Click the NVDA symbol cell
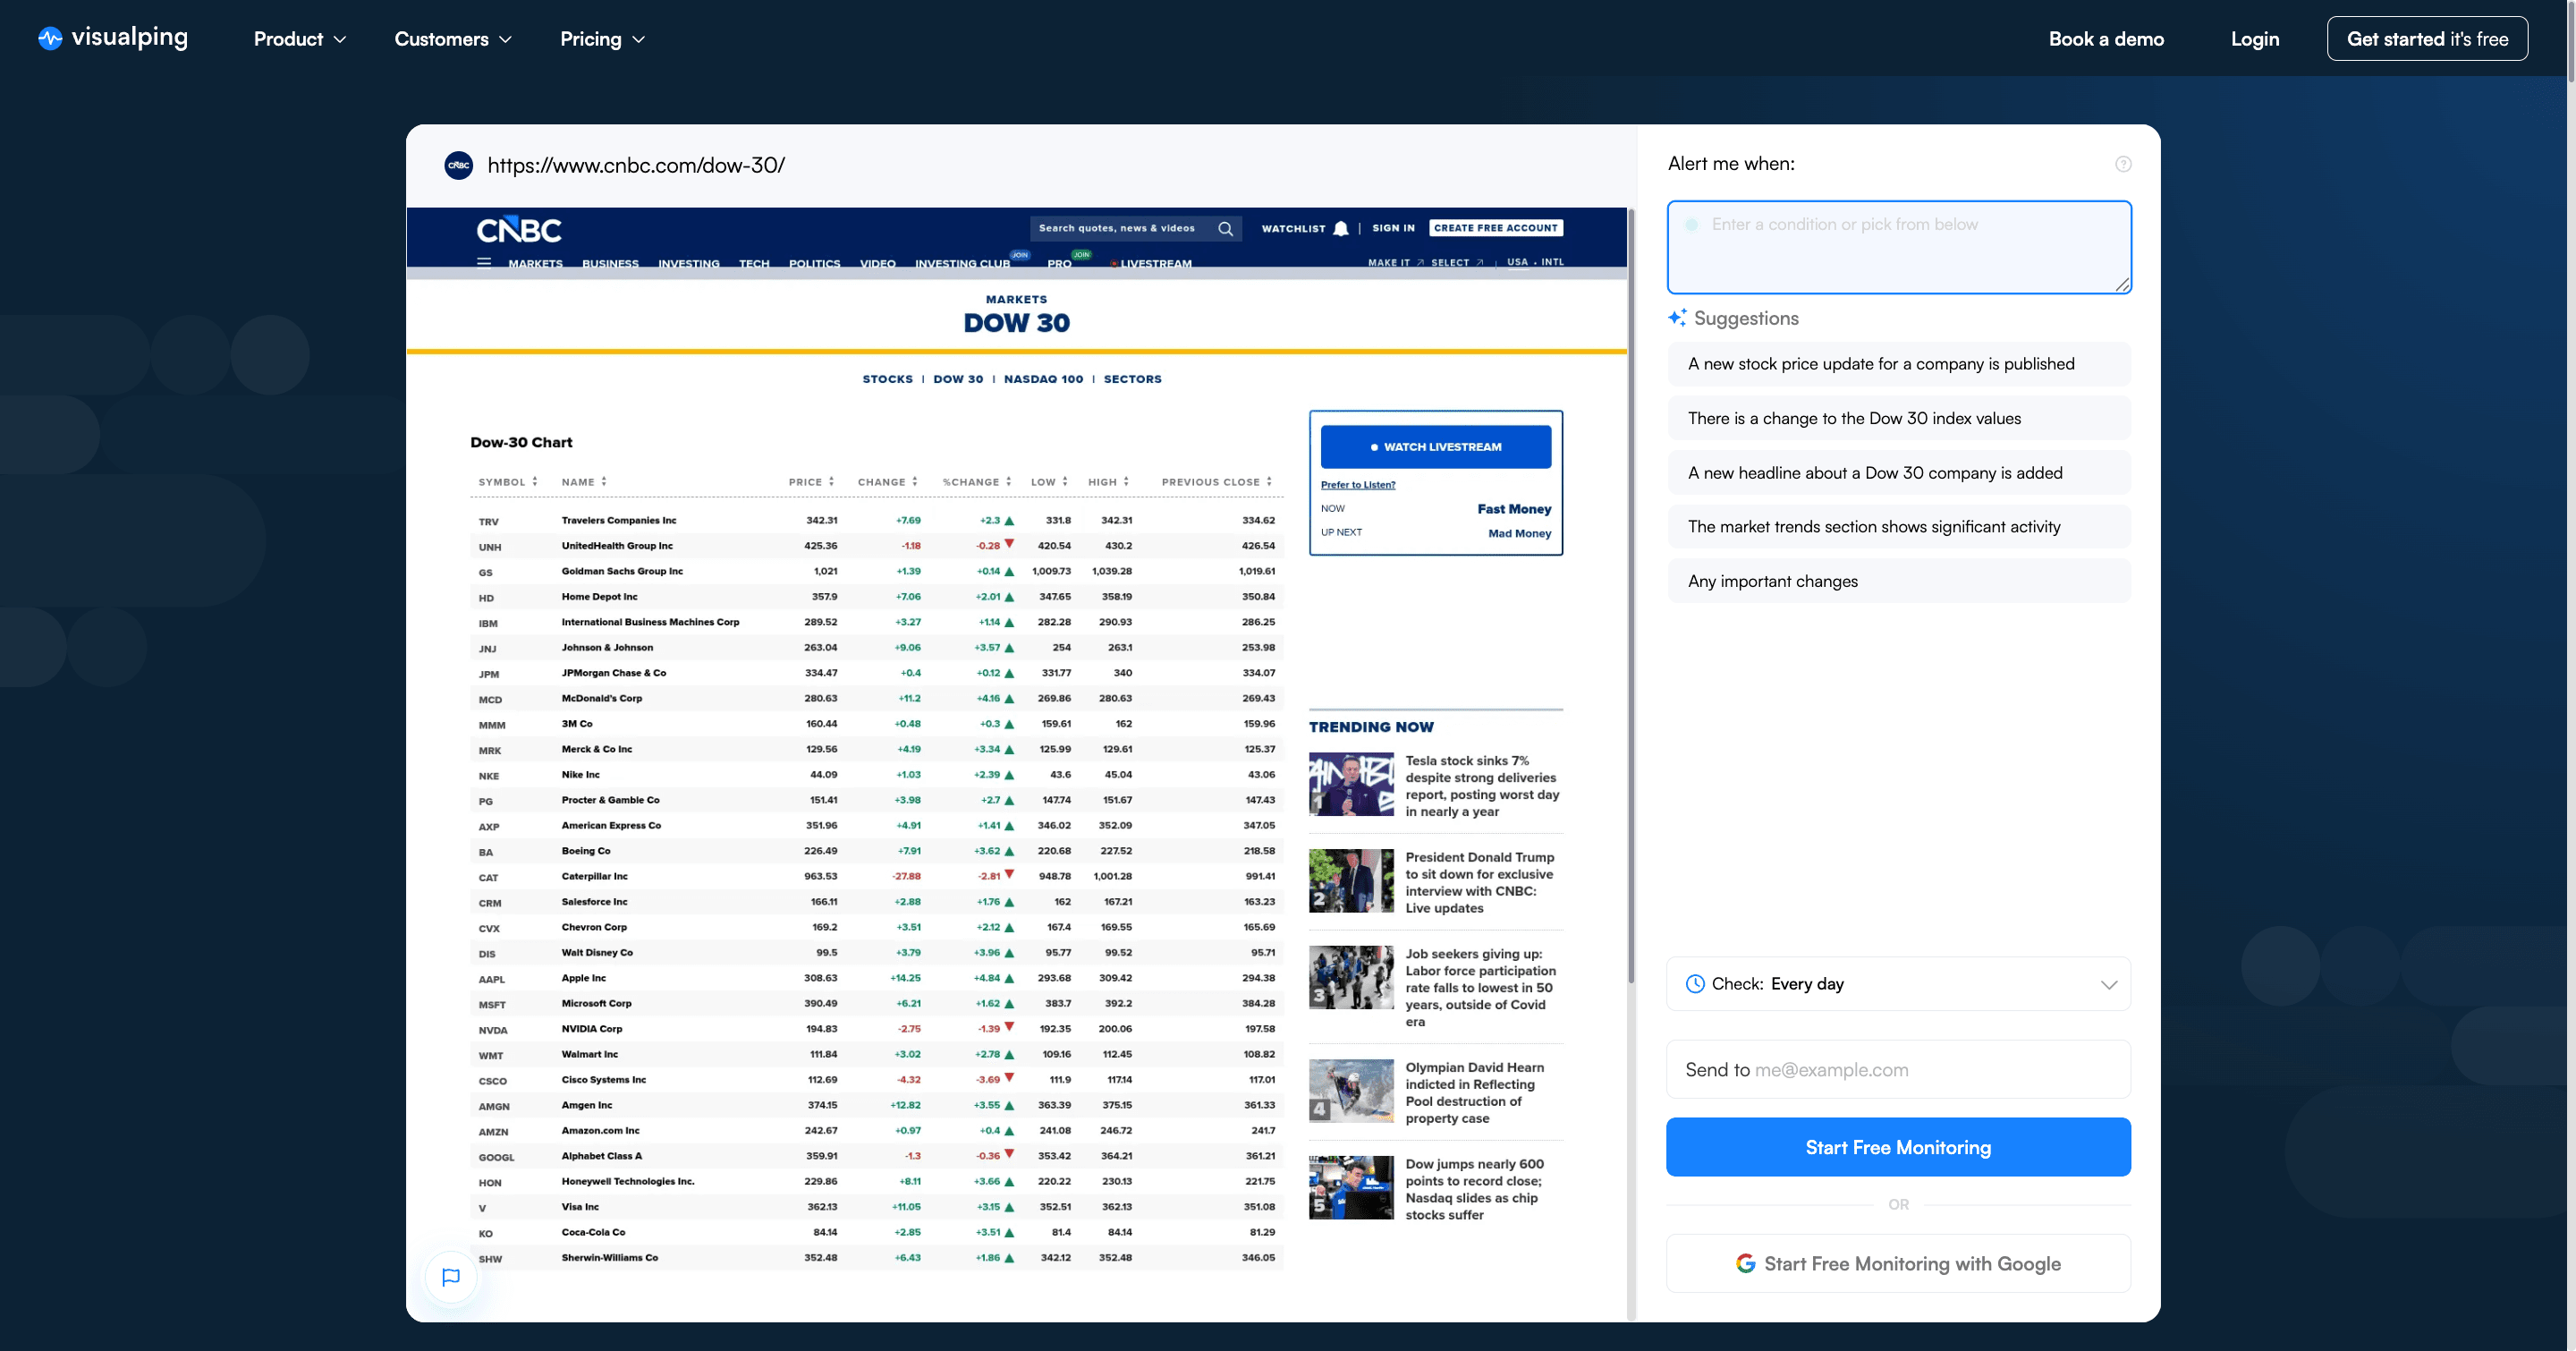This screenshot has width=2576, height=1351. (x=492, y=1030)
